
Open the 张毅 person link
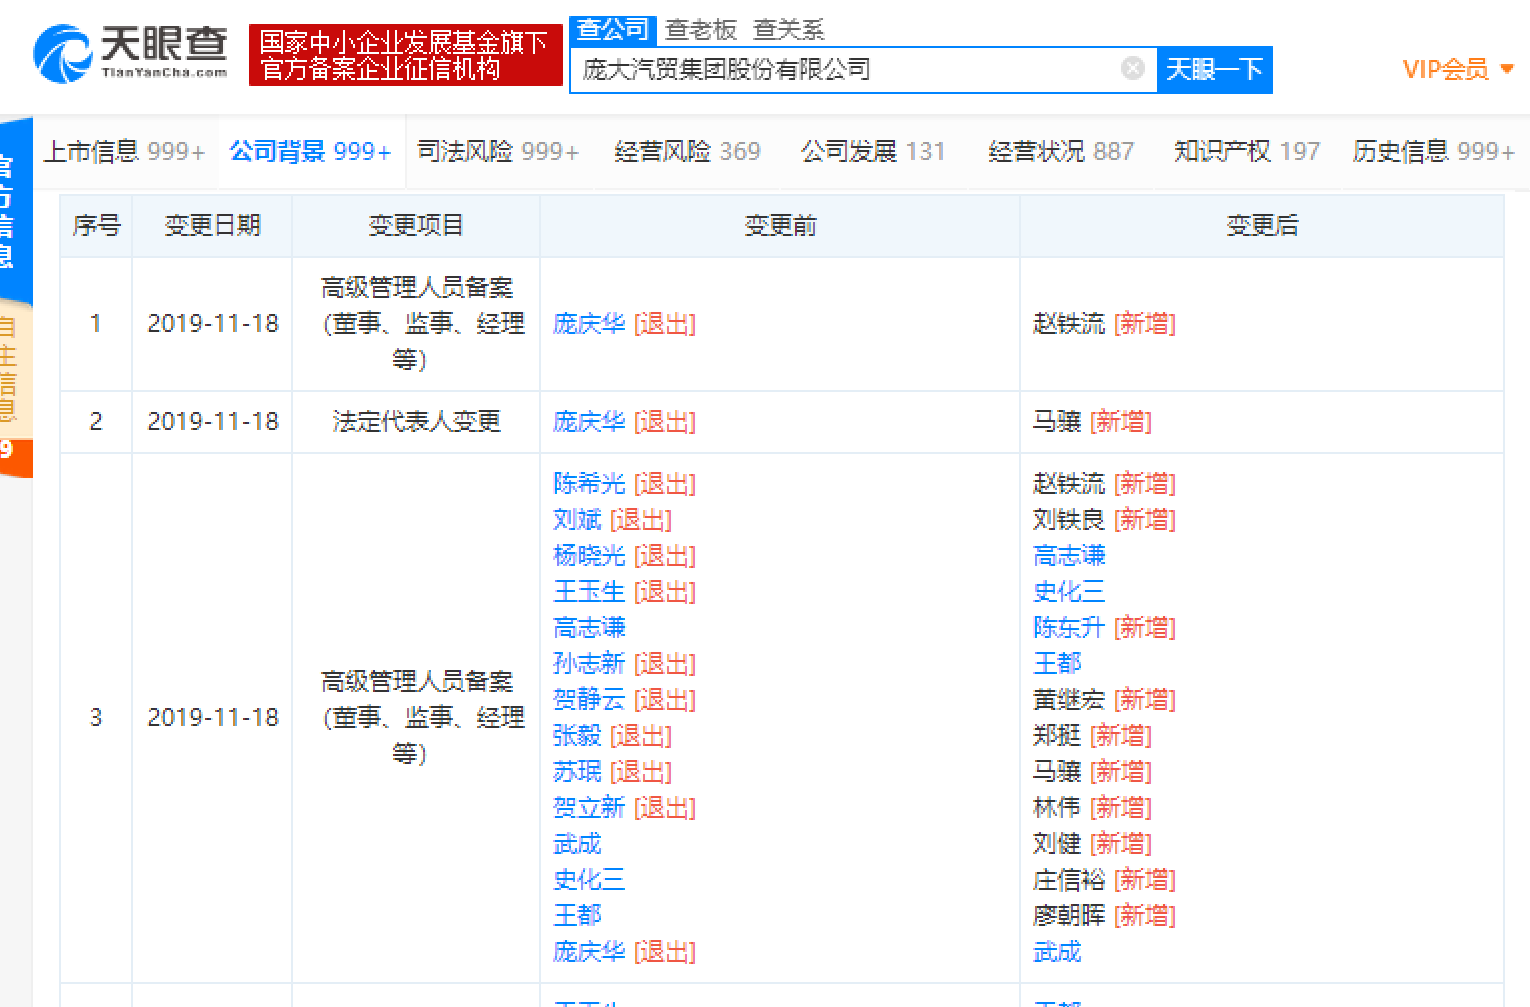point(577,736)
